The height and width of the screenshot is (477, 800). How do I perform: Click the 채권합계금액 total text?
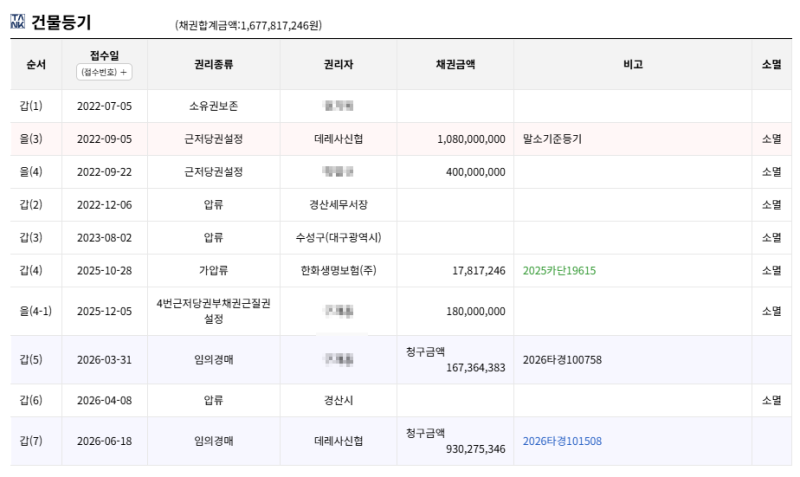tap(248, 25)
